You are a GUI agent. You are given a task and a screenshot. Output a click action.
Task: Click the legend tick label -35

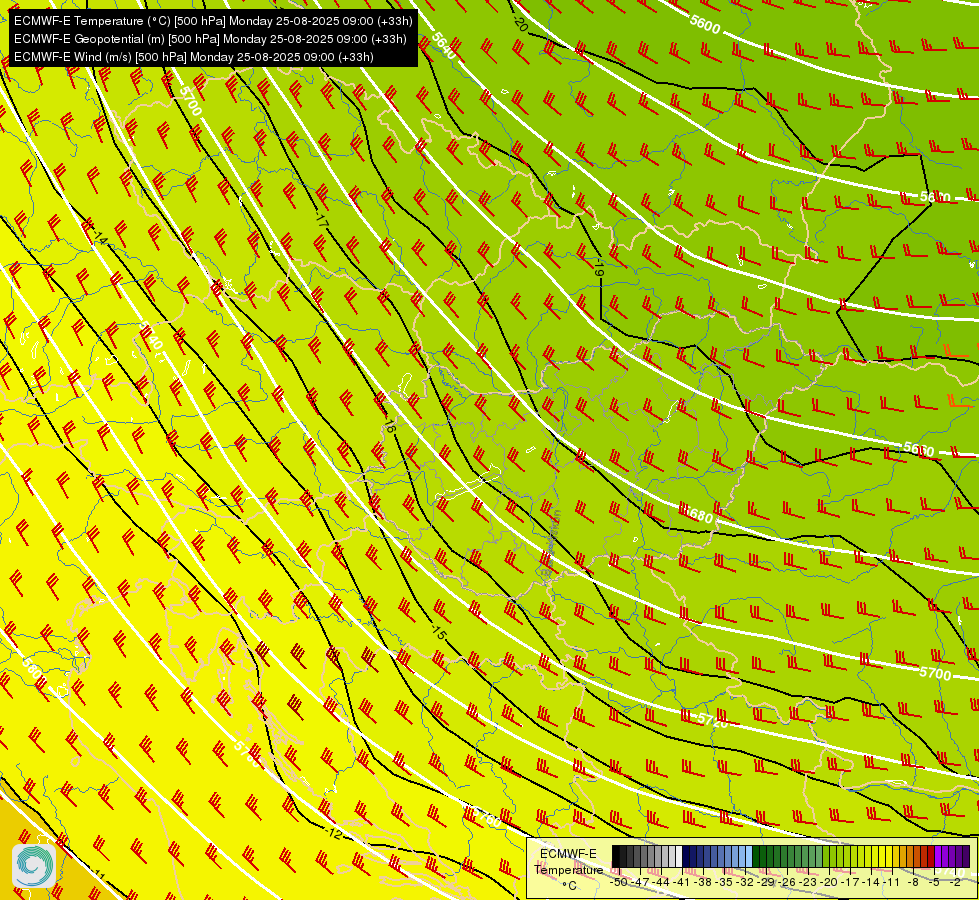click(x=724, y=882)
